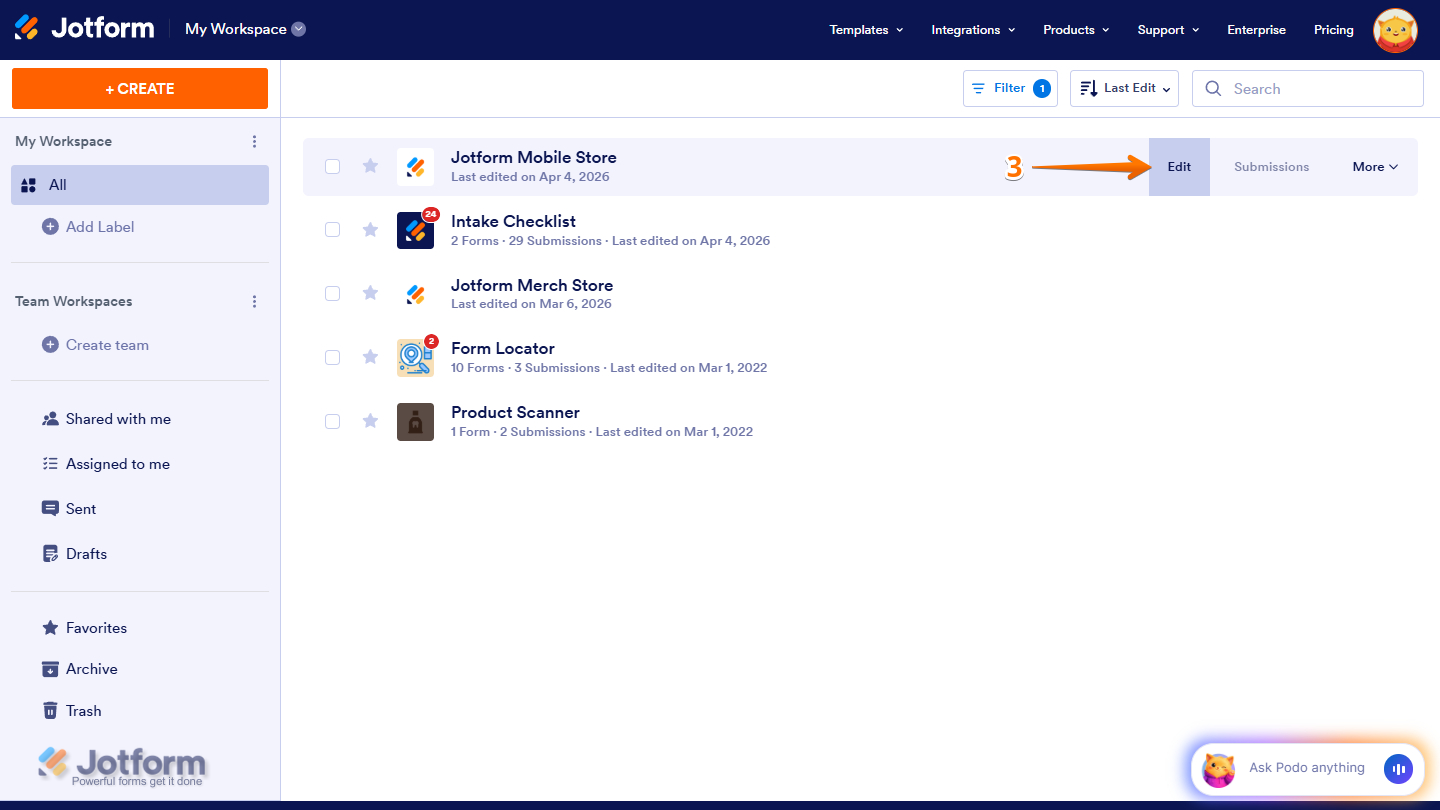Open My Workspace options three-dot menu
Image resolution: width=1440 pixels, height=810 pixels.
[254, 141]
